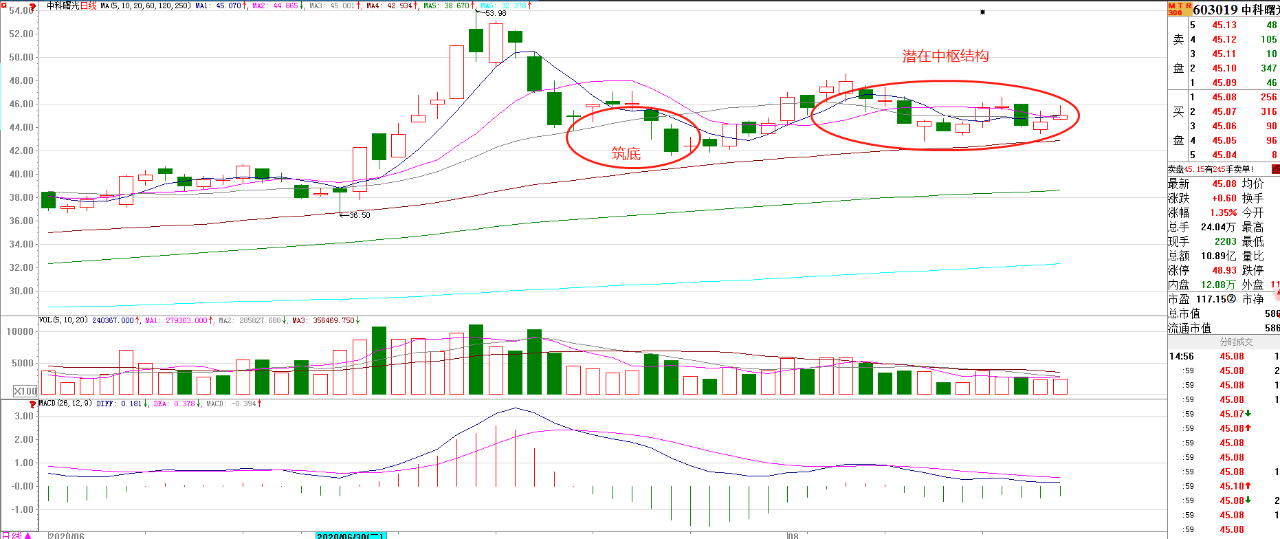The width and height of the screenshot is (1280, 539).
Task: Click the 53.98 high price label
Action: point(495,14)
